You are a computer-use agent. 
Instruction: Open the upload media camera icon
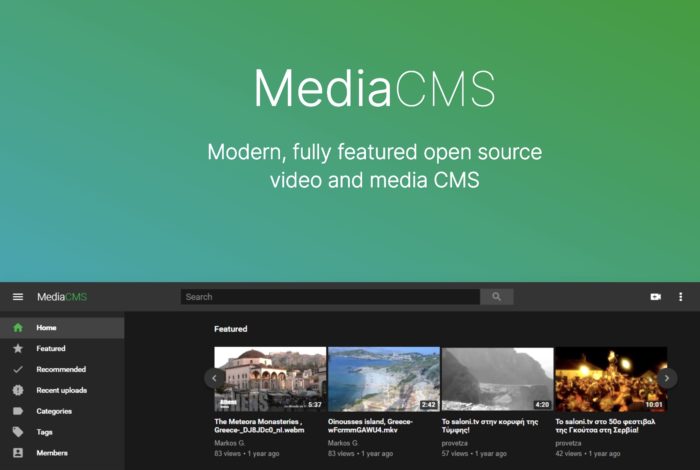pyautogui.click(x=655, y=297)
